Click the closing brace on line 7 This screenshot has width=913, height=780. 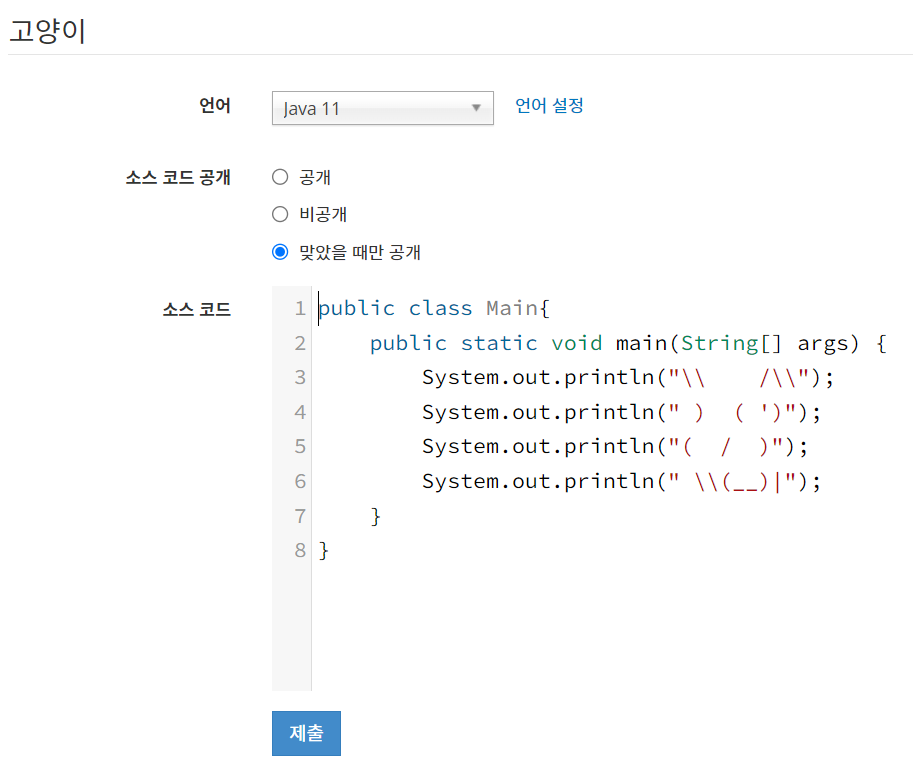click(376, 516)
